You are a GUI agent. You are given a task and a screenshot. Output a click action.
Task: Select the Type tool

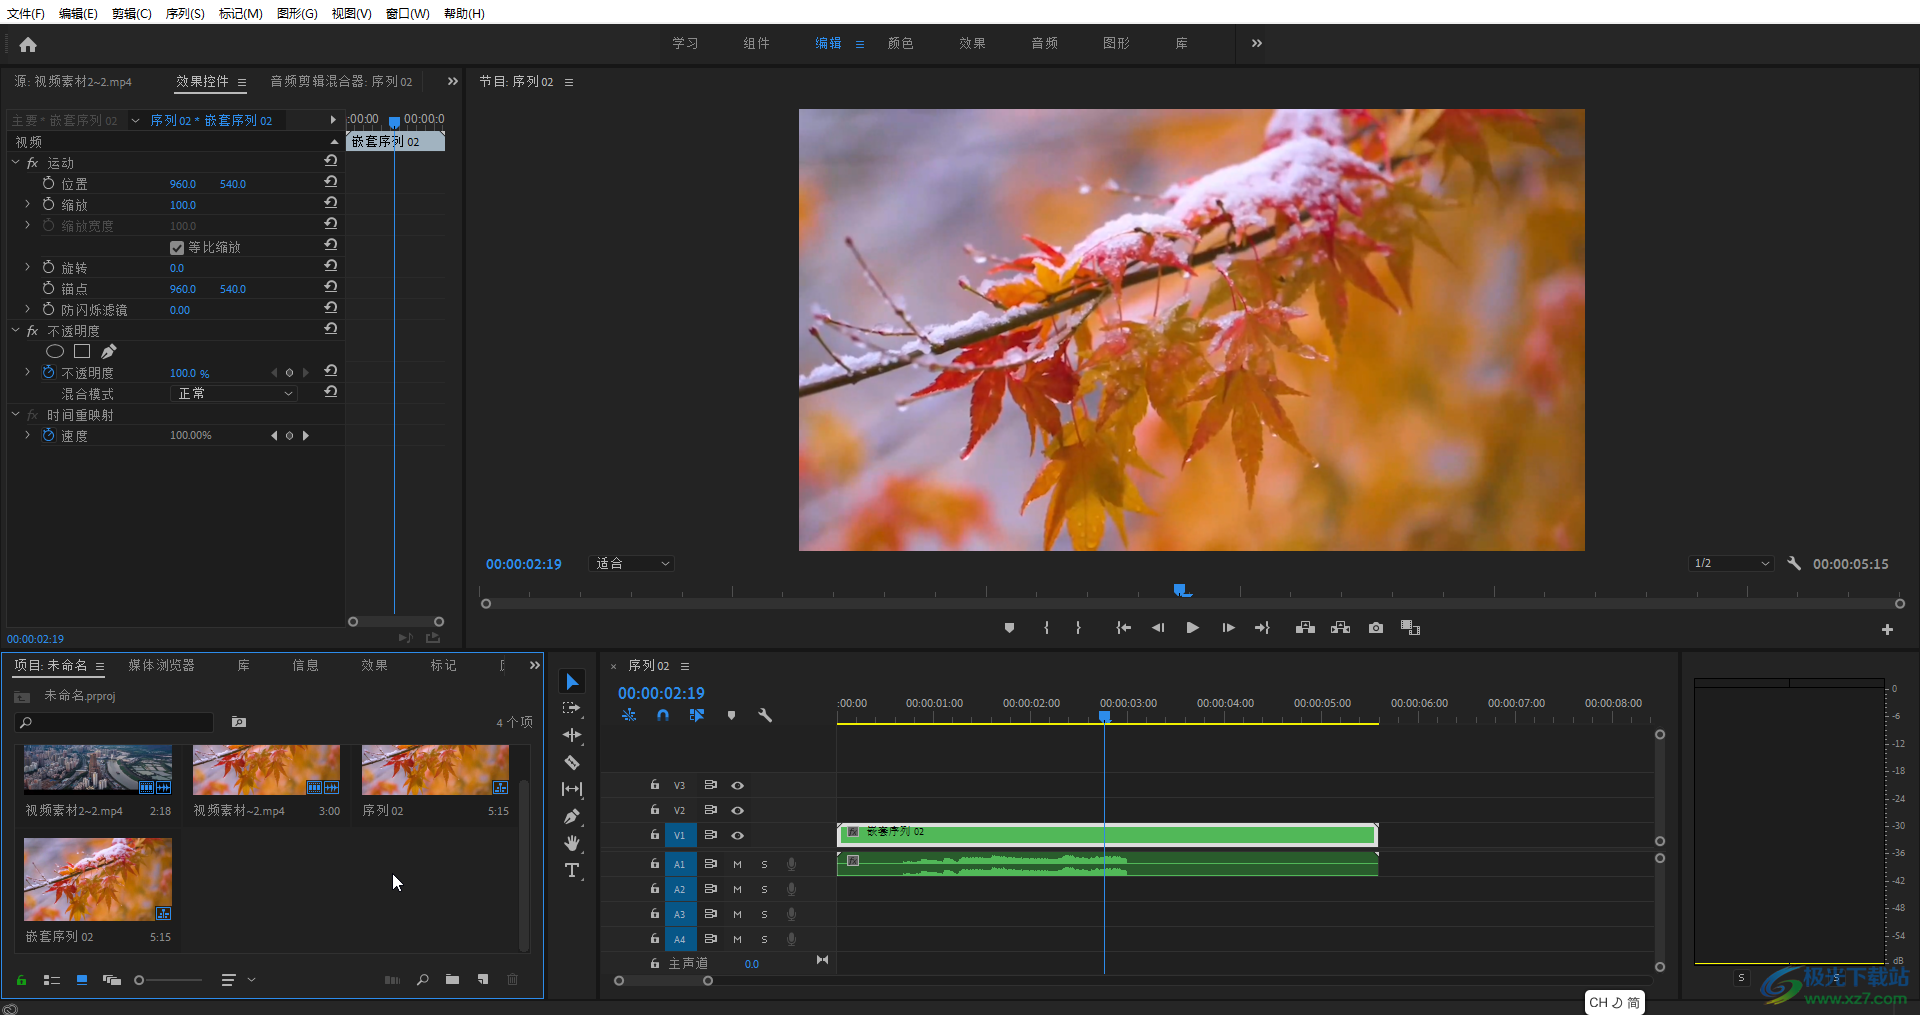coord(572,870)
